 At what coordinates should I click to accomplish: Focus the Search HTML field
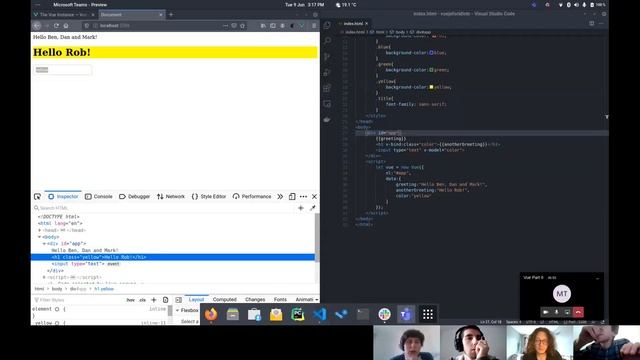pyautogui.click(x=163, y=208)
